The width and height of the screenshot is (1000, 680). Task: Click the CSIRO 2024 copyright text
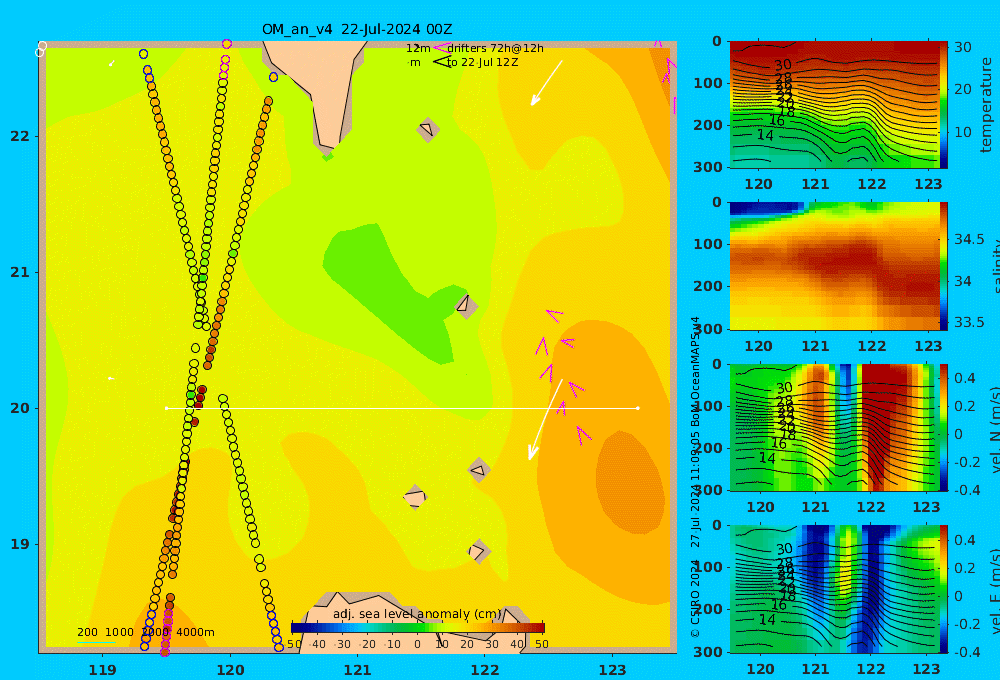coord(695,598)
